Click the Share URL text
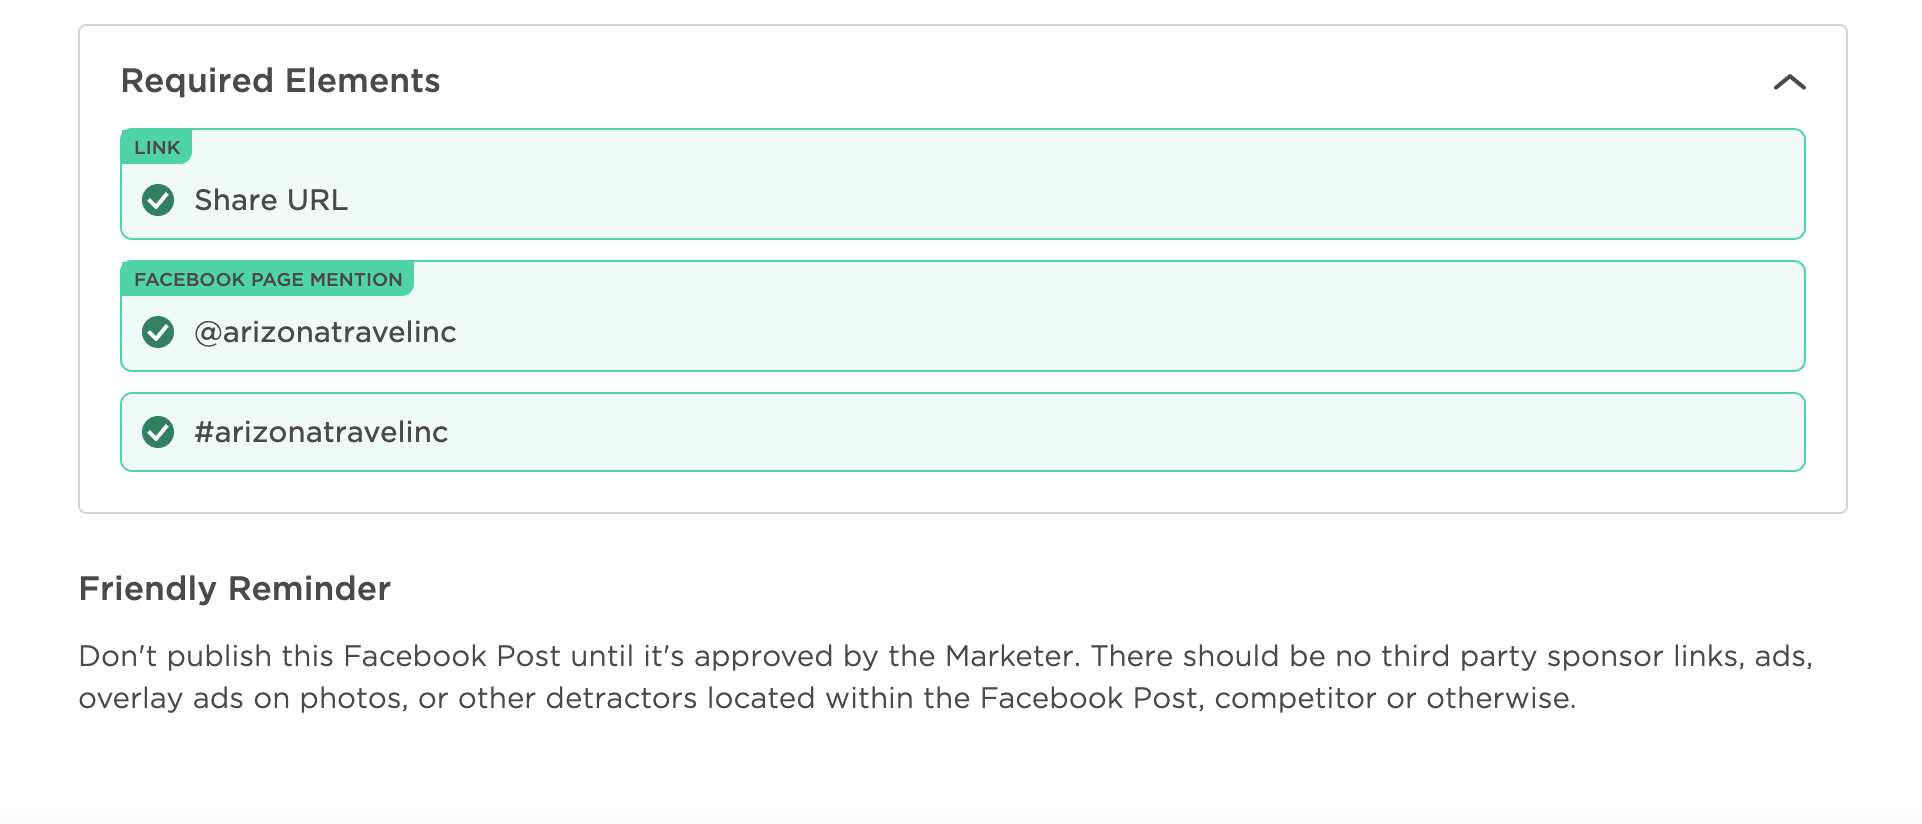This screenshot has height=824, width=1922. click(x=271, y=200)
